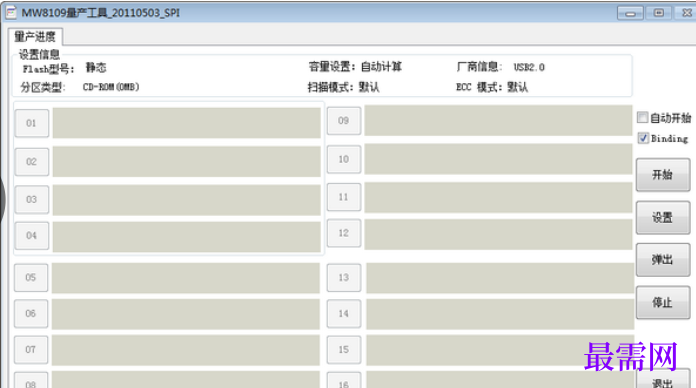Select port button 01
The width and height of the screenshot is (696, 388).
coord(32,123)
